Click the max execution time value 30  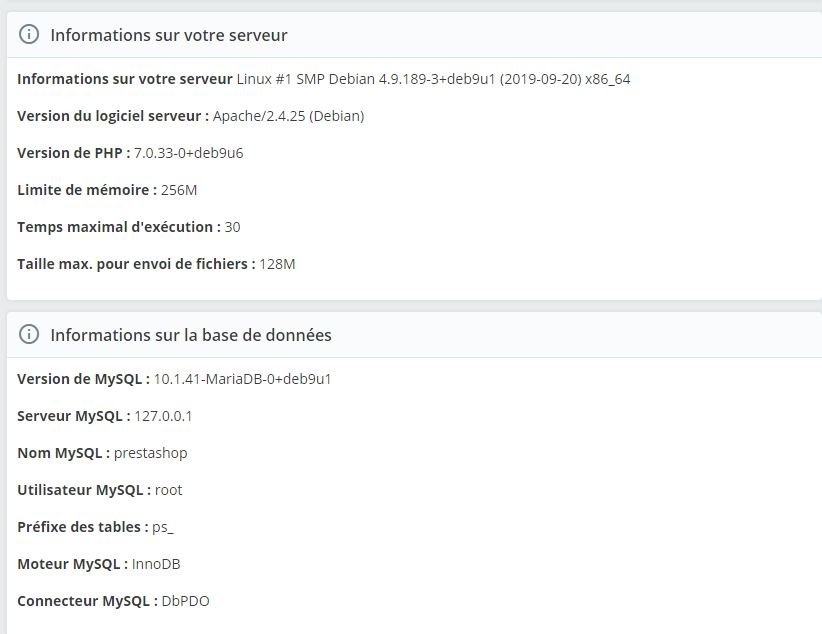pos(232,227)
